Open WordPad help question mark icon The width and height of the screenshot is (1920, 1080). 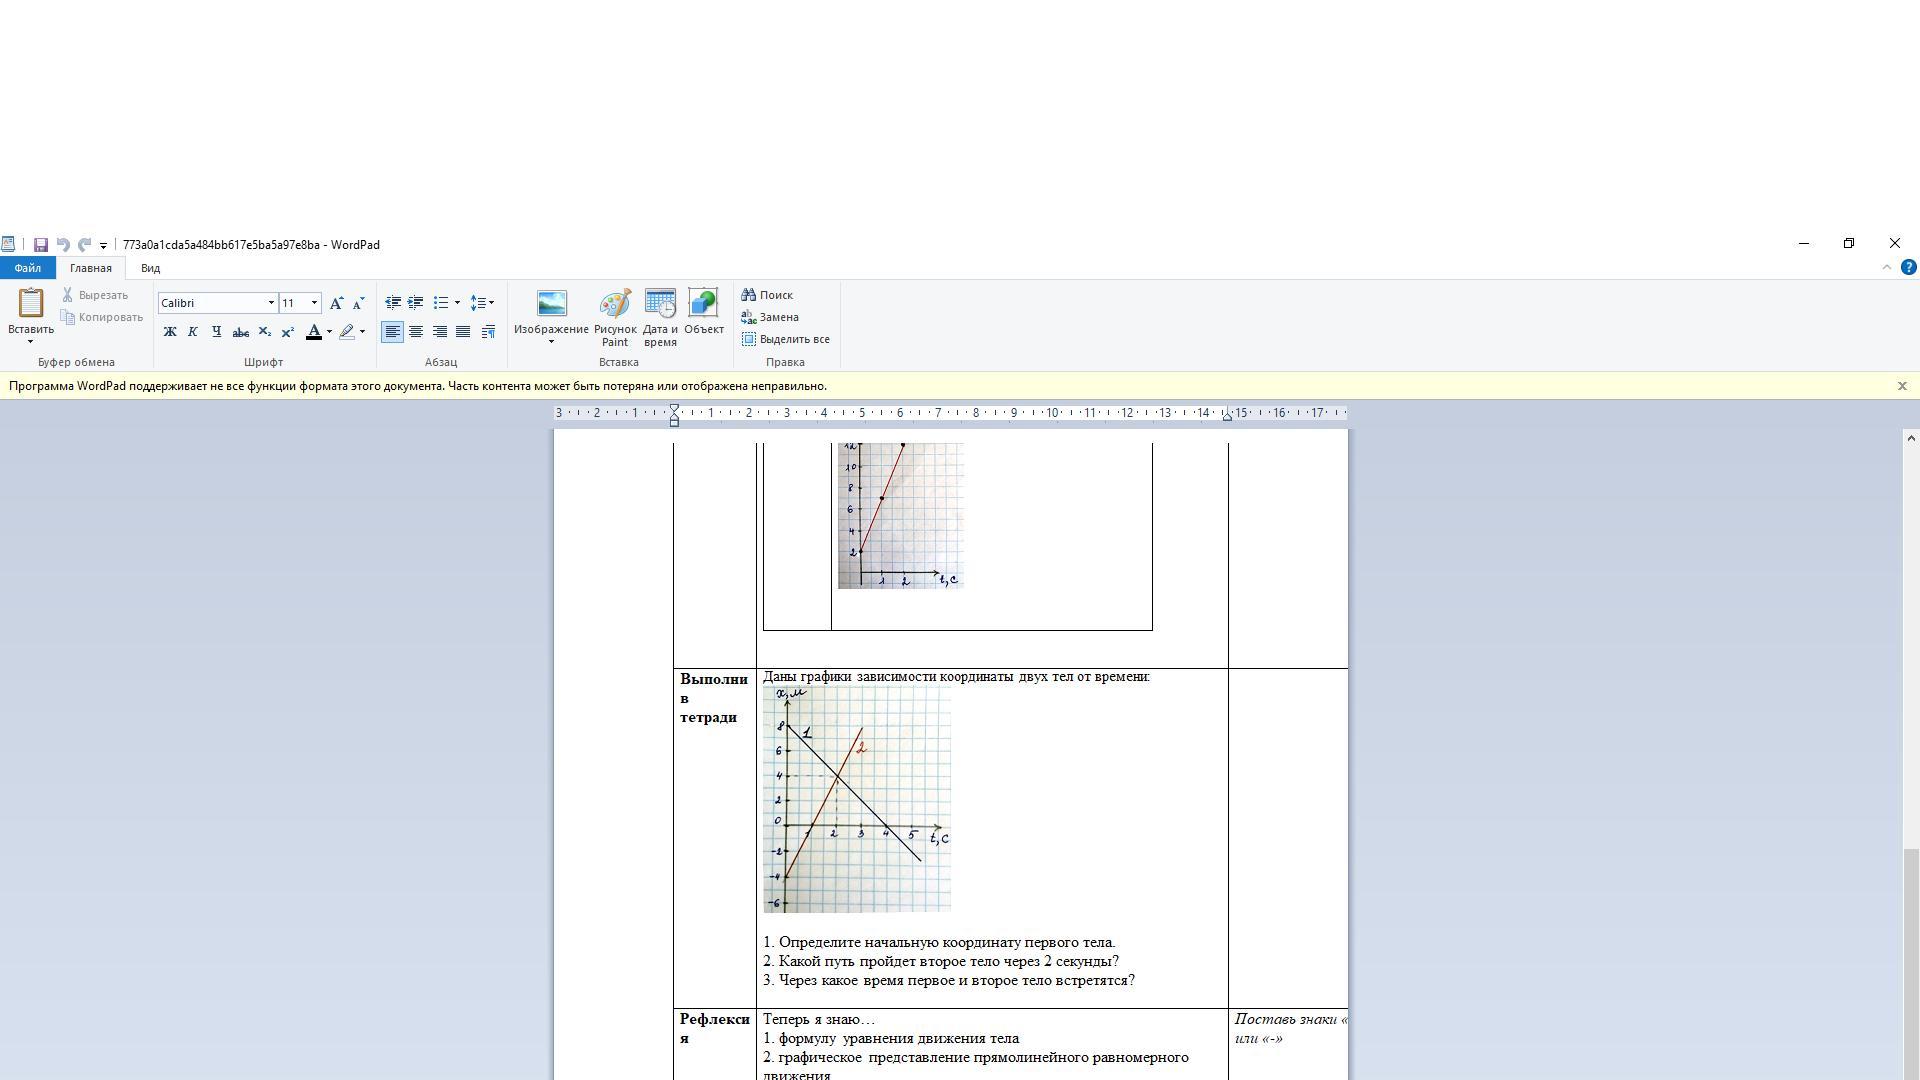click(1908, 268)
